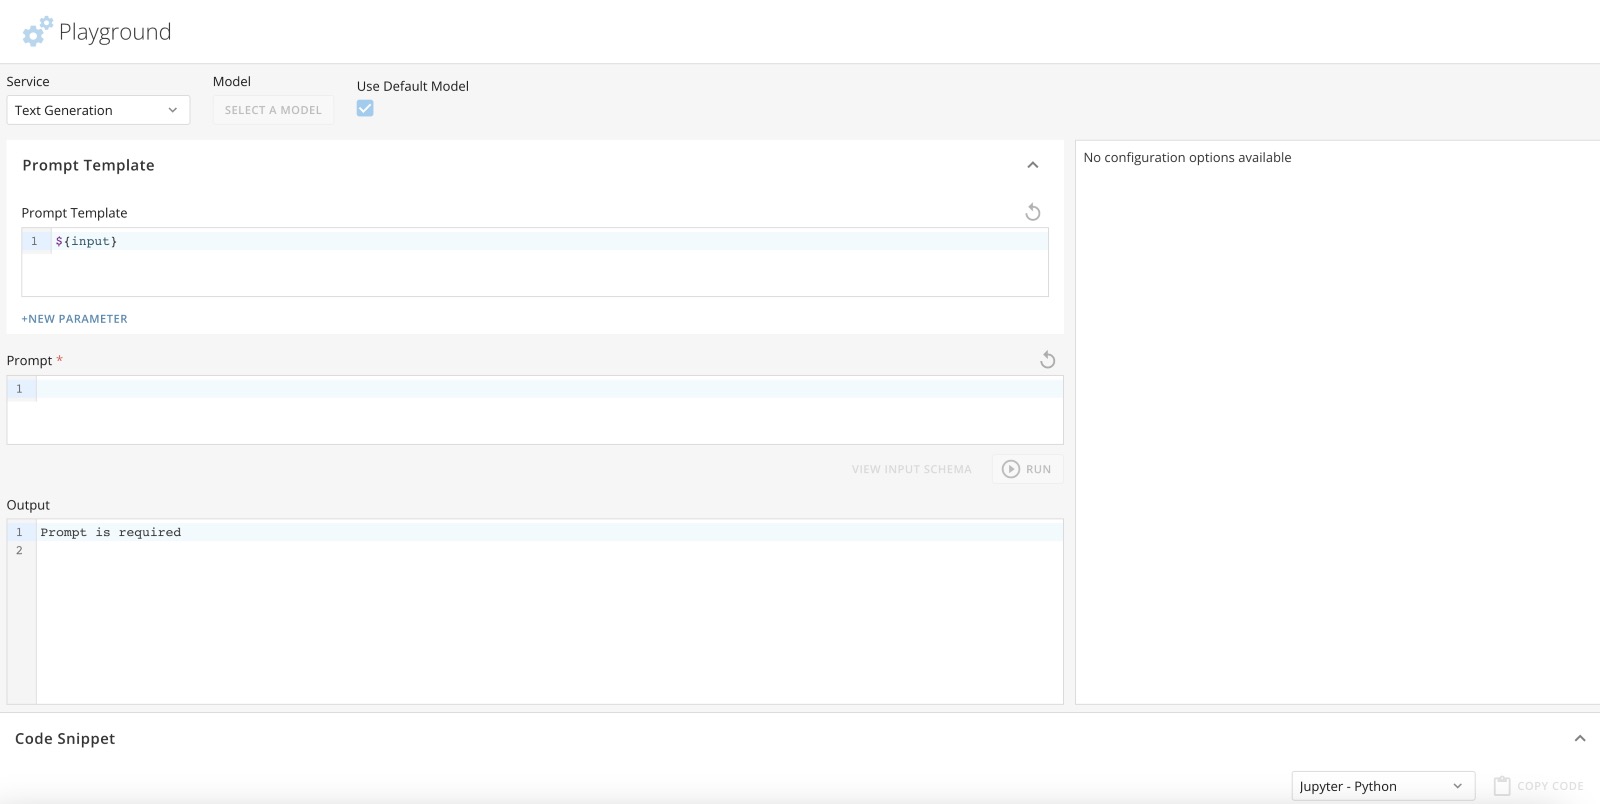Image resolution: width=1600 pixels, height=804 pixels.
Task: Click the Select a Model button
Action: [273, 110]
